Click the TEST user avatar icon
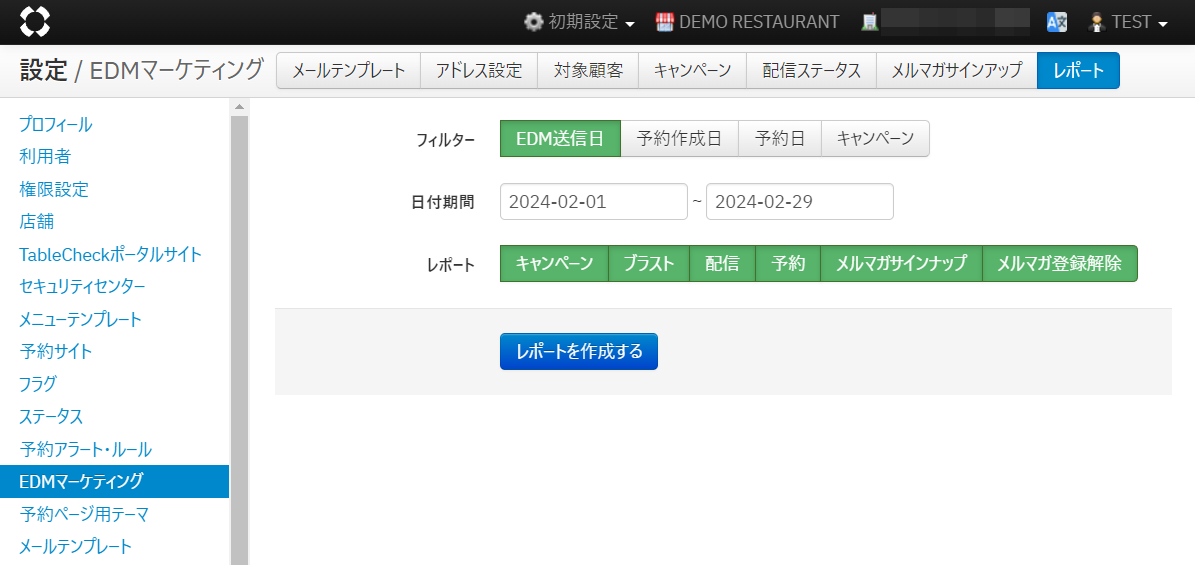1195x565 pixels. tap(1097, 22)
